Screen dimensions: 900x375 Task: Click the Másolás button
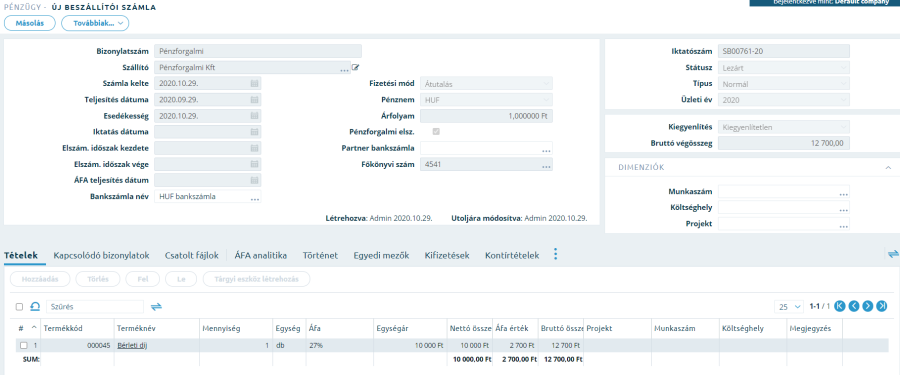pos(30,23)
